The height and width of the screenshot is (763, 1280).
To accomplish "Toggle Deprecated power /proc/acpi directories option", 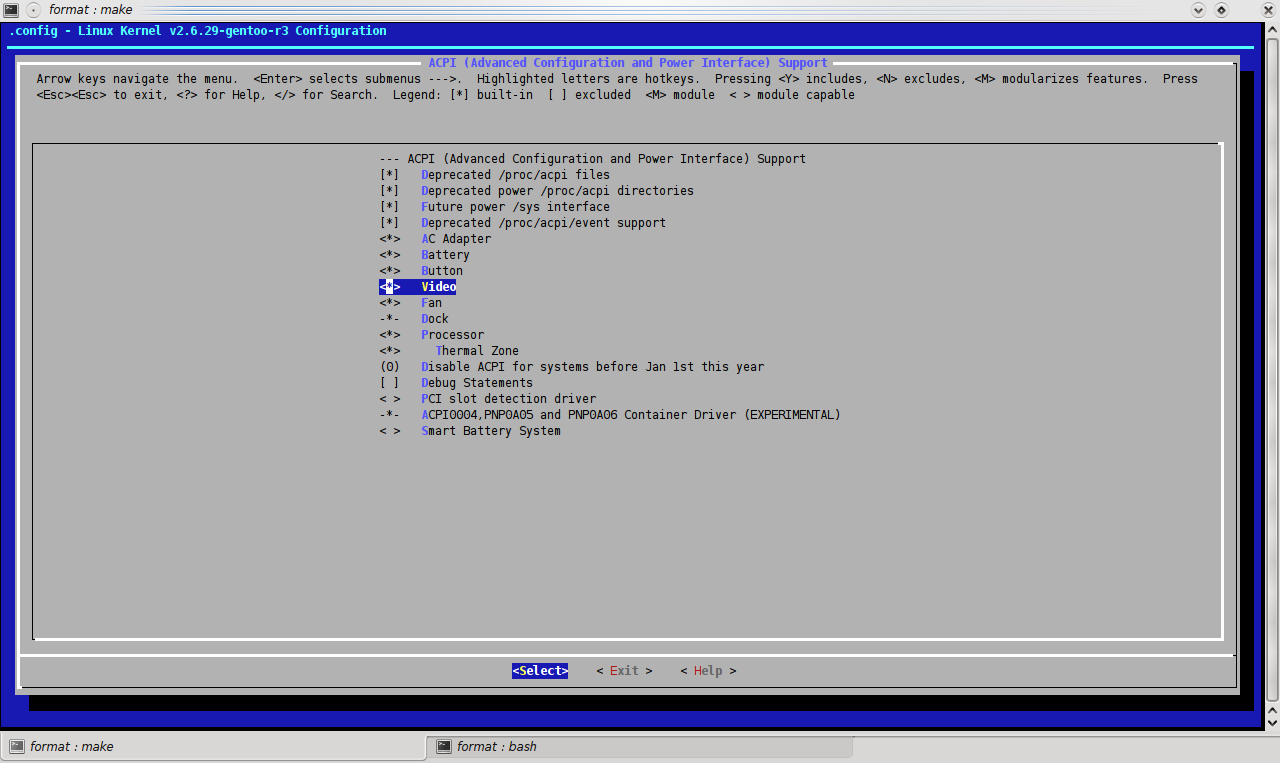I will [536, 191].
